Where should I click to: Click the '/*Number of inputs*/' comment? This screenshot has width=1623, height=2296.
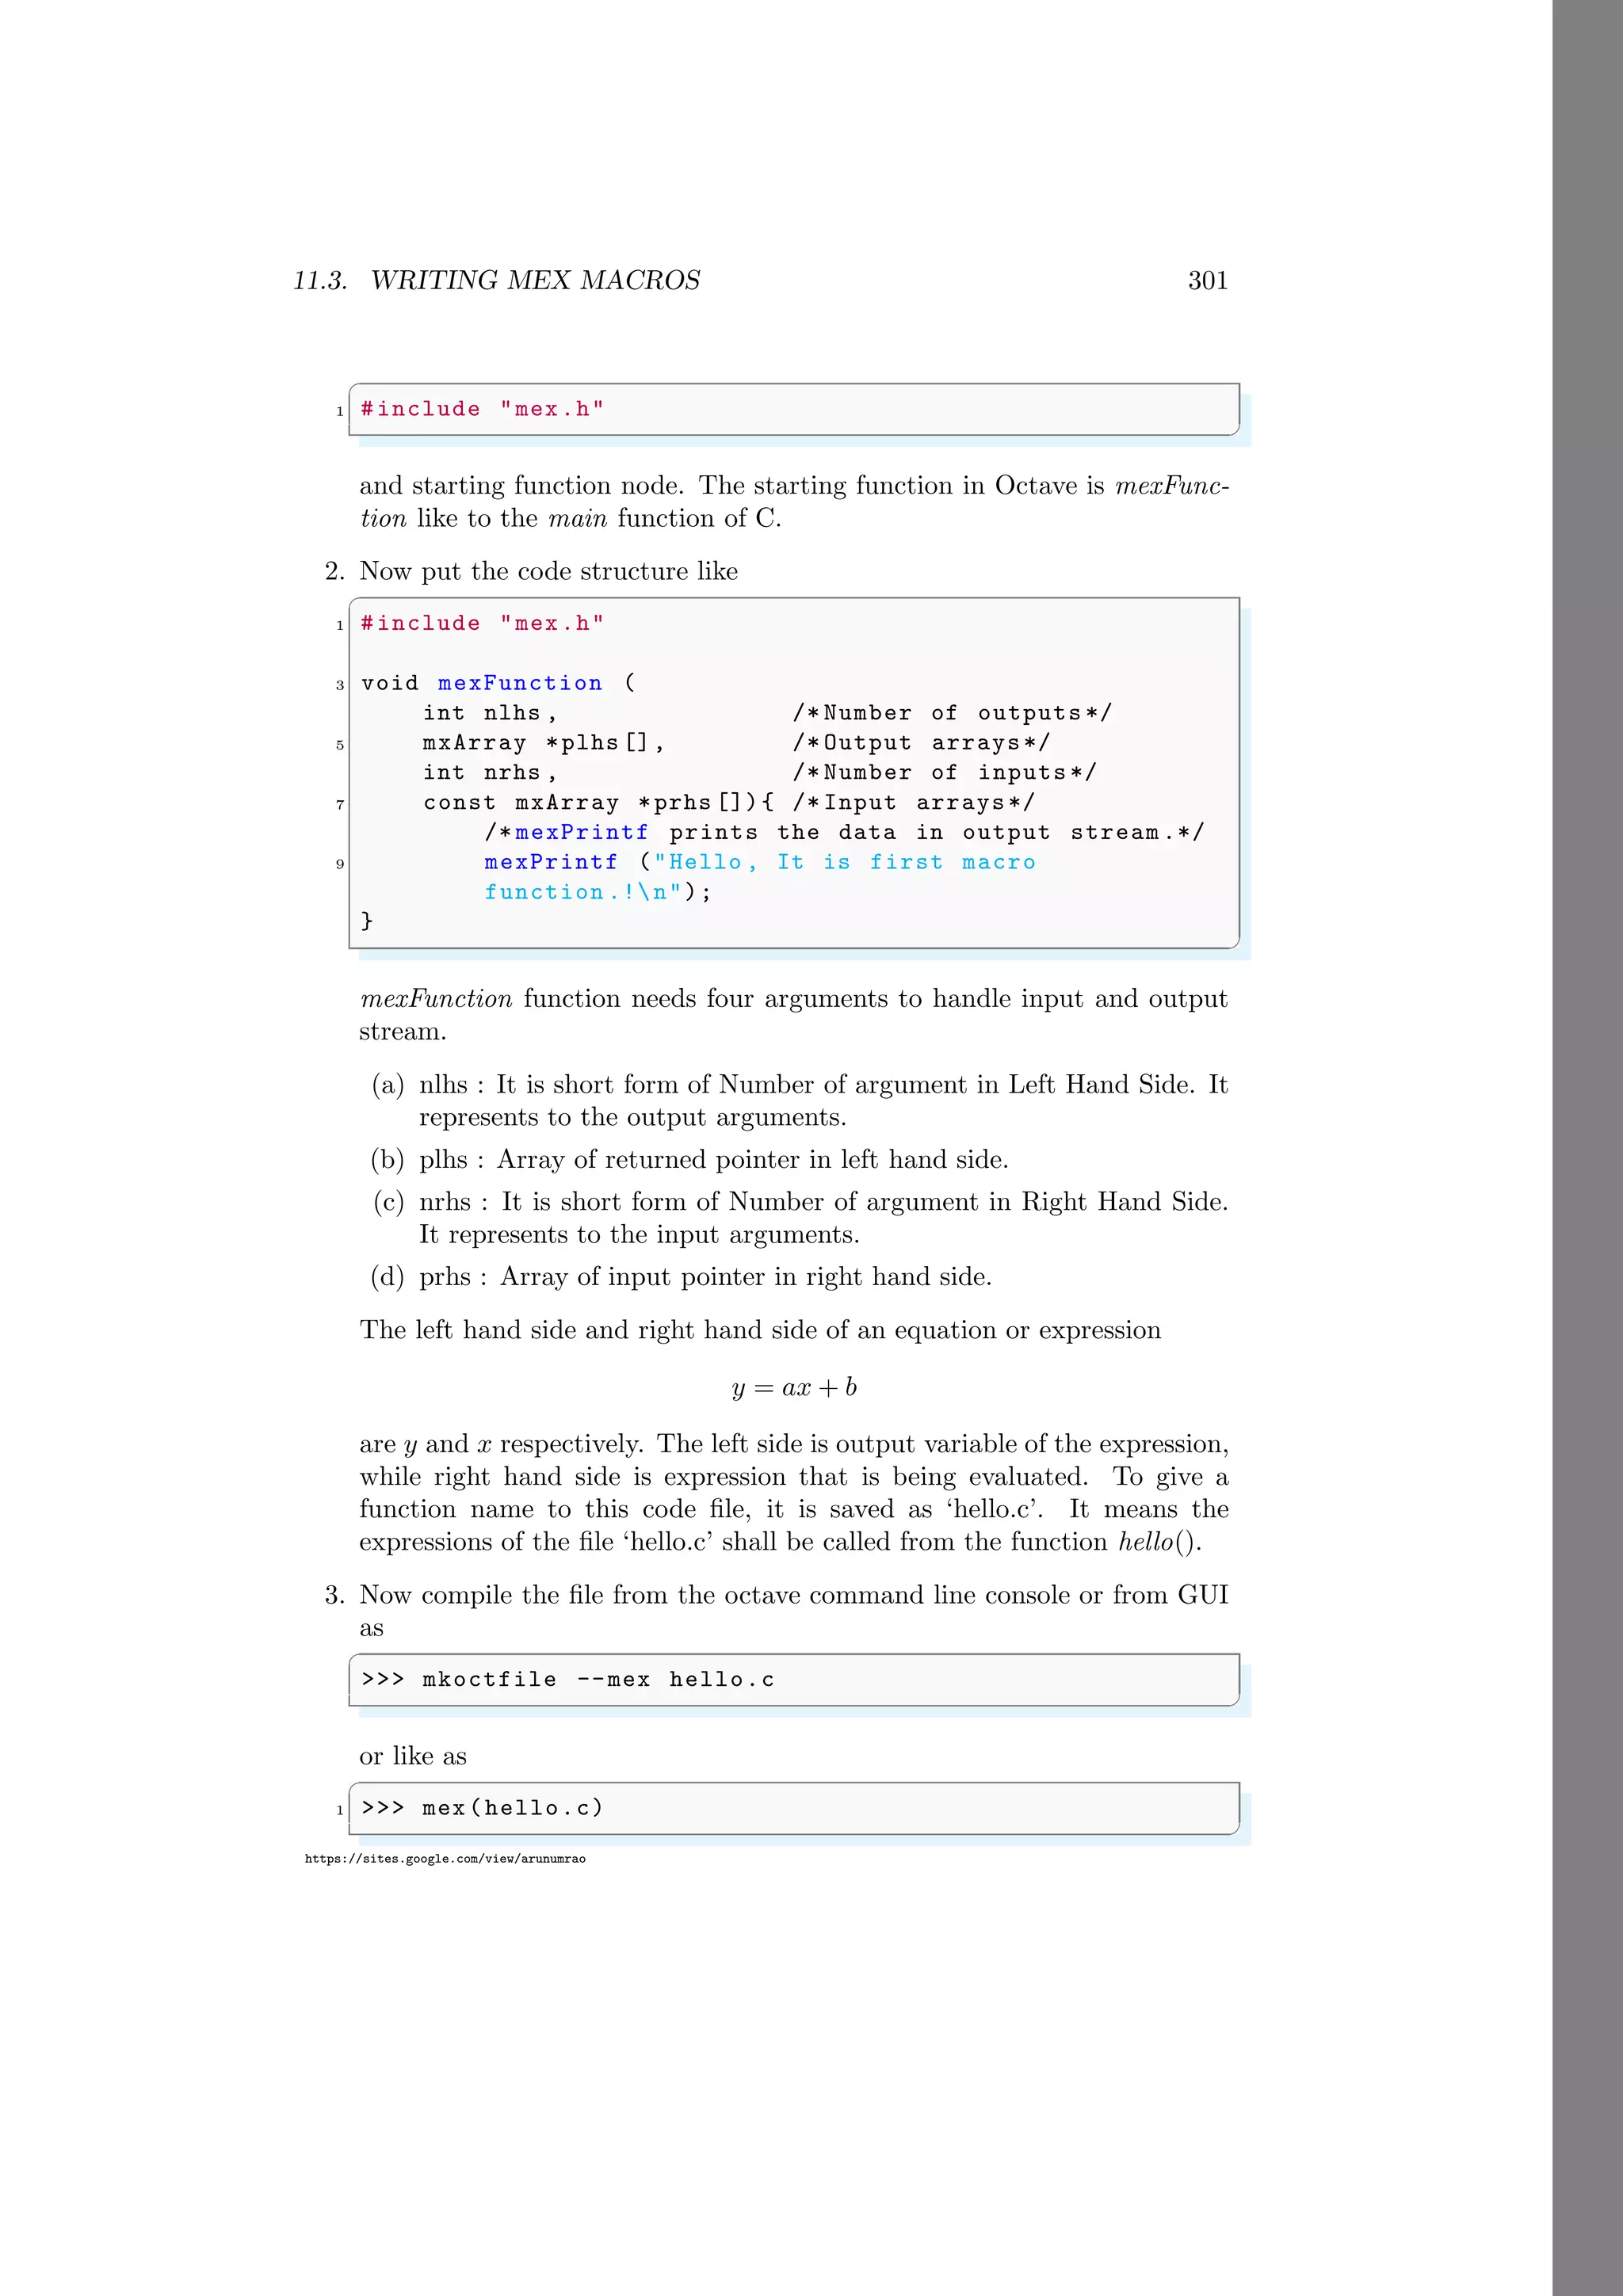pyautogui.click(x=944, y=773)
